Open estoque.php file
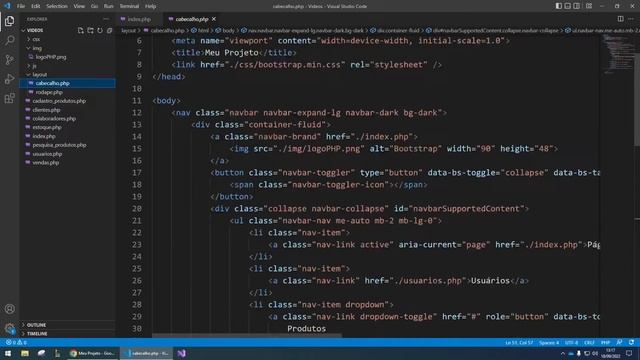This screenshot has width=640, height=360. (x=47, y=127)
